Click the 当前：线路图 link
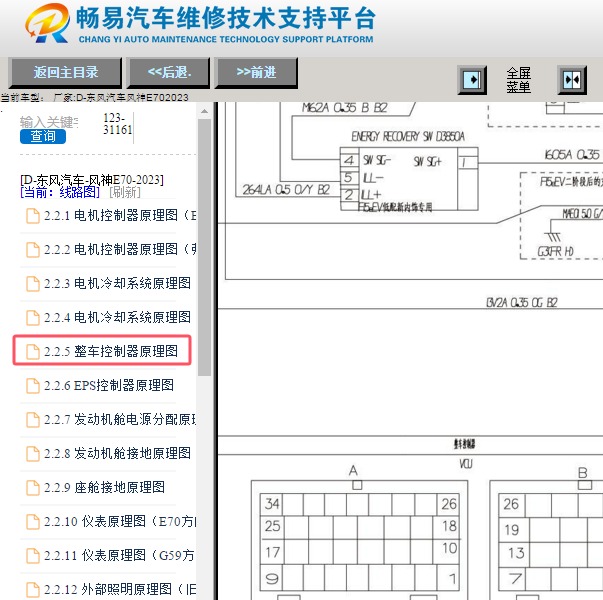Viewport: 603px width, 600px height. click(x=60, y=192)
